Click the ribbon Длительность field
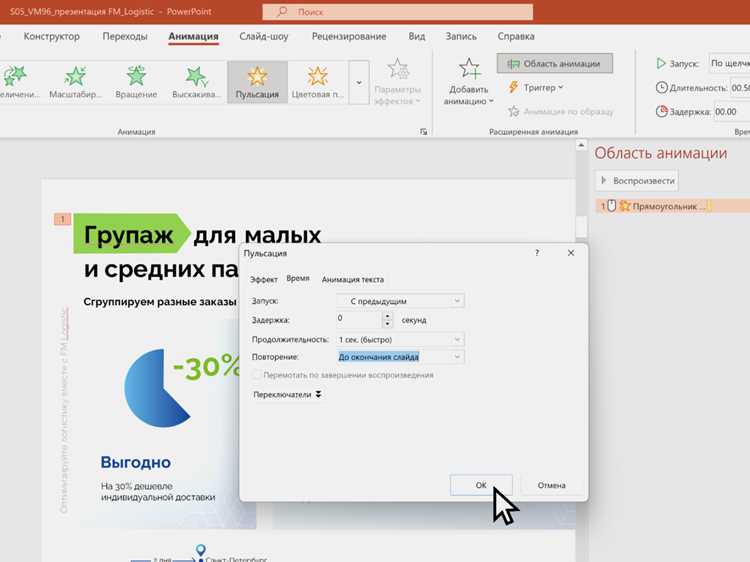Screen dimensions: 750x562 (x=740, y=88)
